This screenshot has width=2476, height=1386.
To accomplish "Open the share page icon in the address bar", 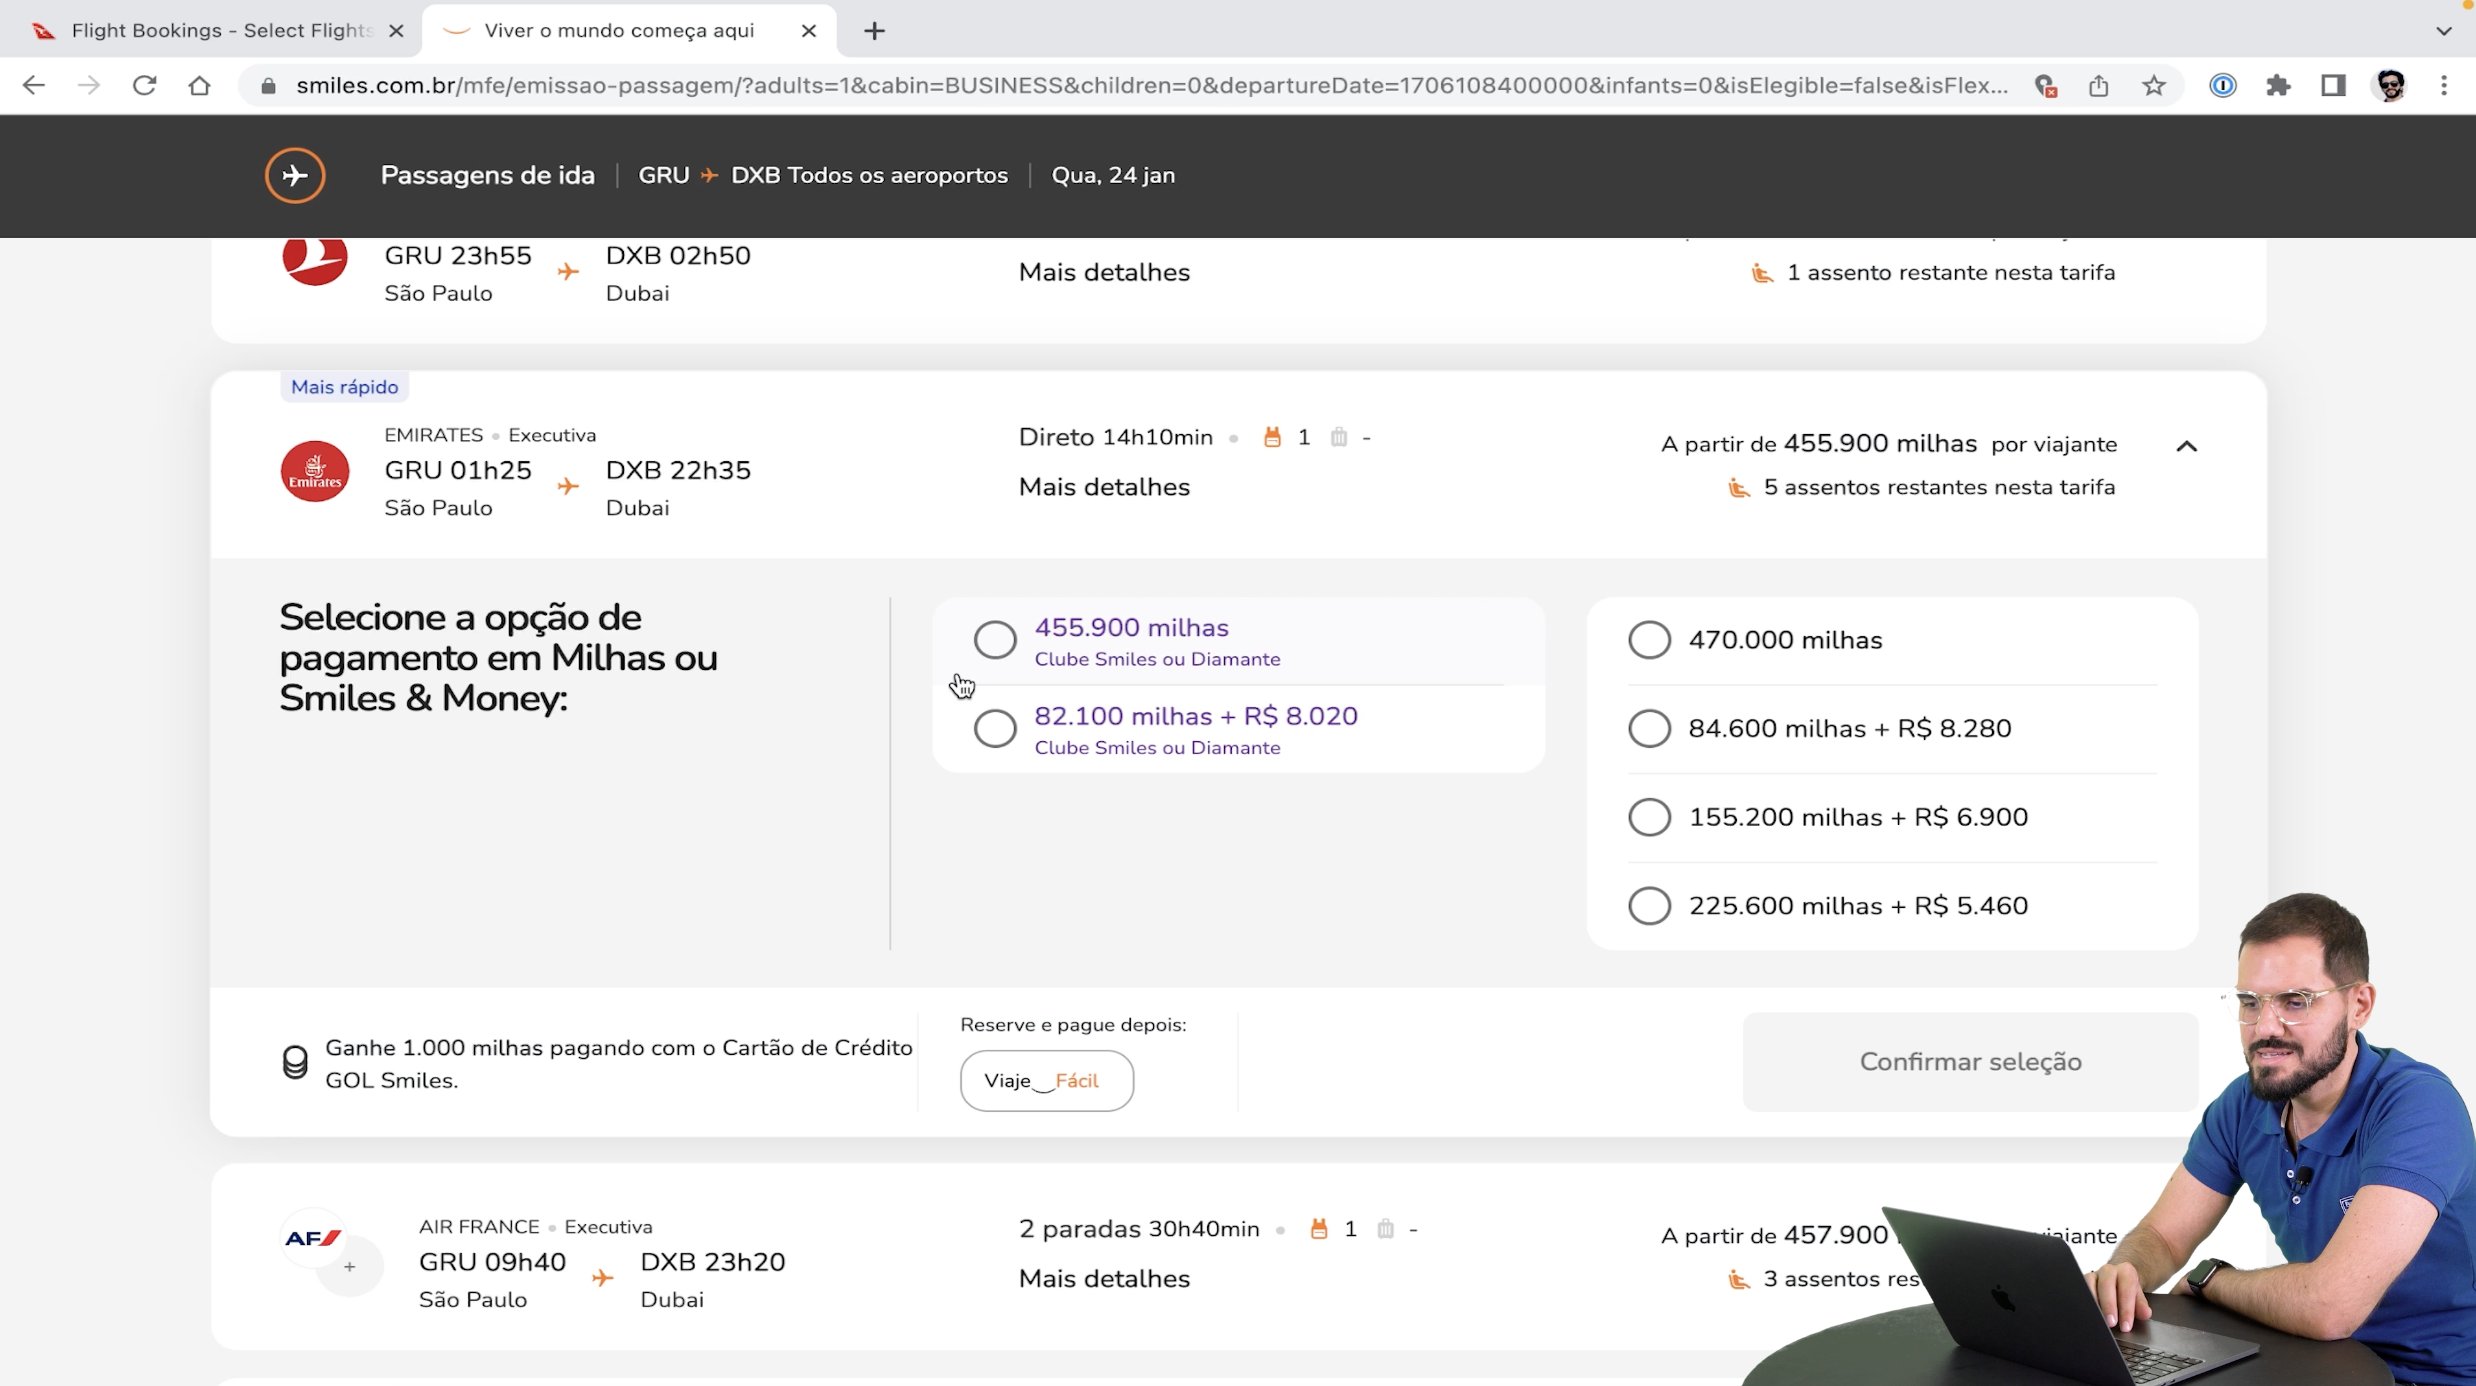I will coord(2099,86).
